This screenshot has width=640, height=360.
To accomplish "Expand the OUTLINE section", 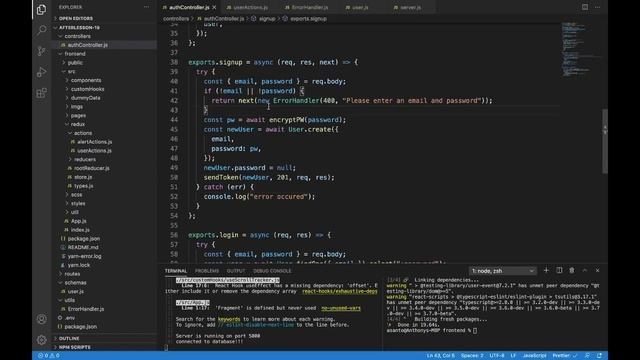I will coord(69,338).
